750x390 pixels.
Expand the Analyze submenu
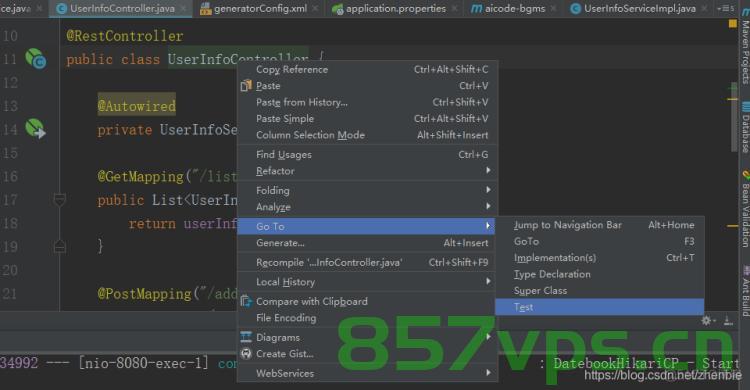[367, 207]
